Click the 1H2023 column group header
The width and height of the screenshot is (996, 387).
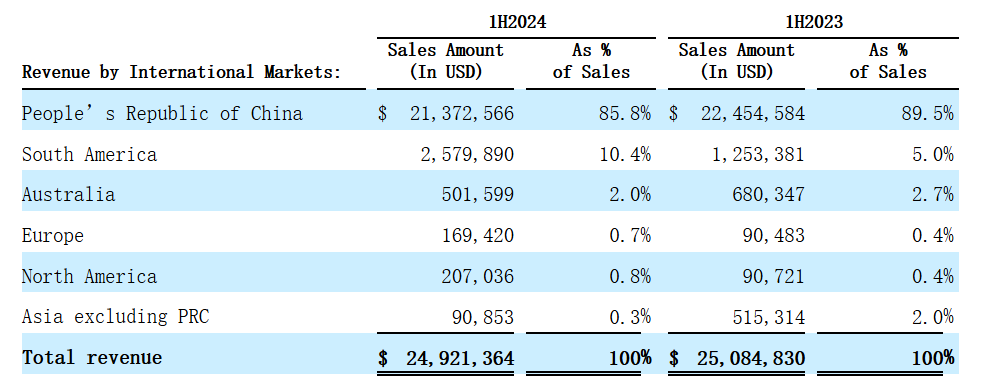pos(813,22)
